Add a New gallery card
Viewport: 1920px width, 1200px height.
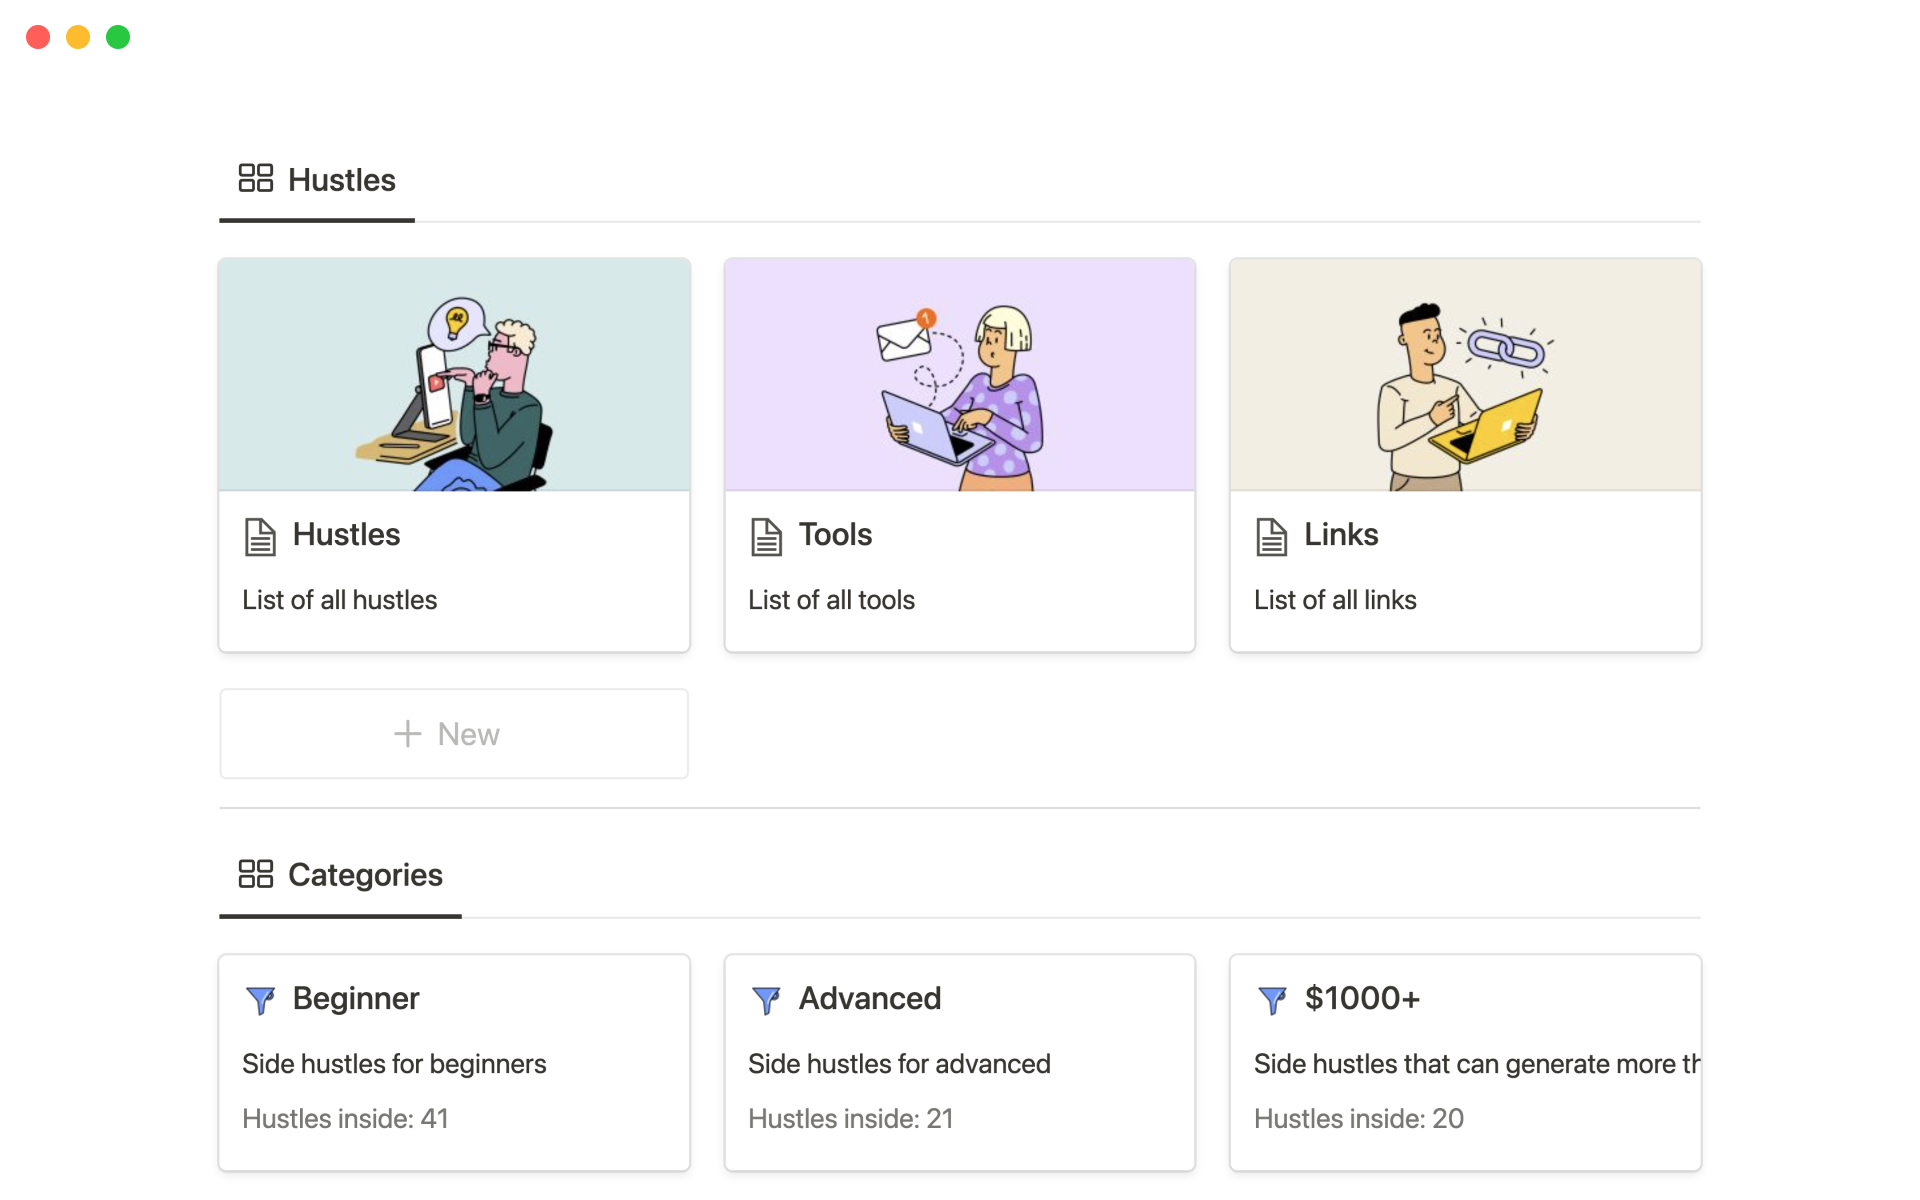[467, 734]
